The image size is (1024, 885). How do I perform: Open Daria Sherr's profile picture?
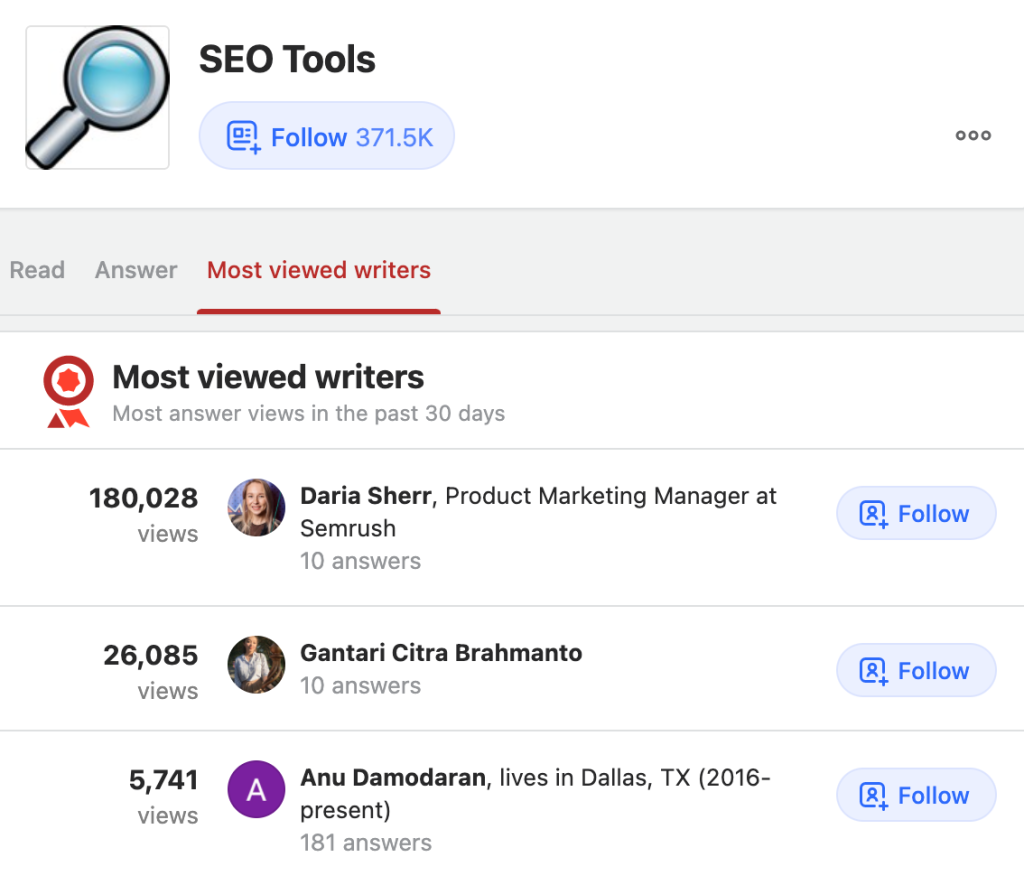coord(256,507)
